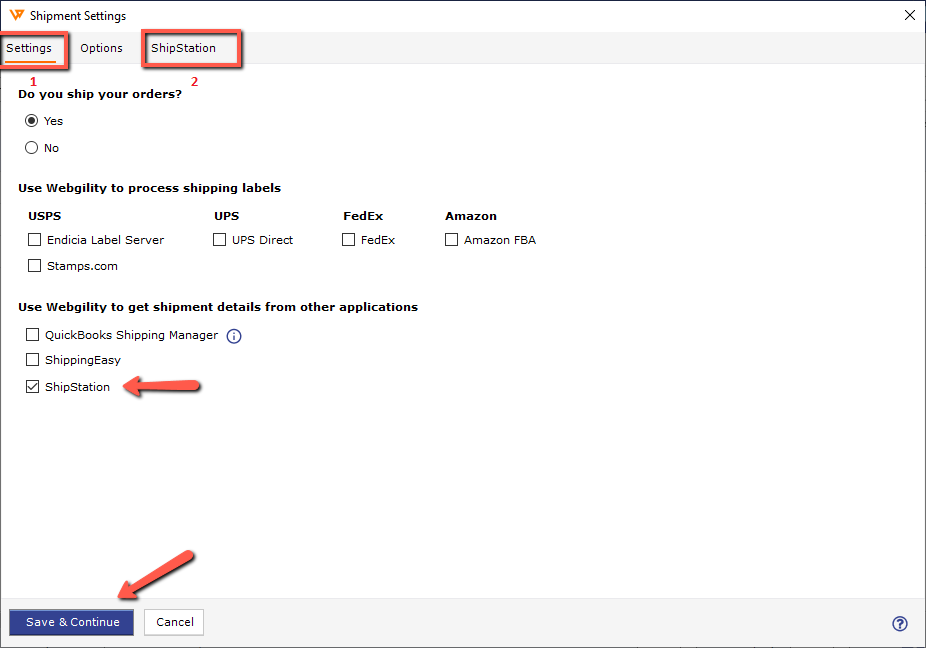Viewport: 926px width, 648px height.
Task: Click the Cancel button
Action: tap(174, 622)
